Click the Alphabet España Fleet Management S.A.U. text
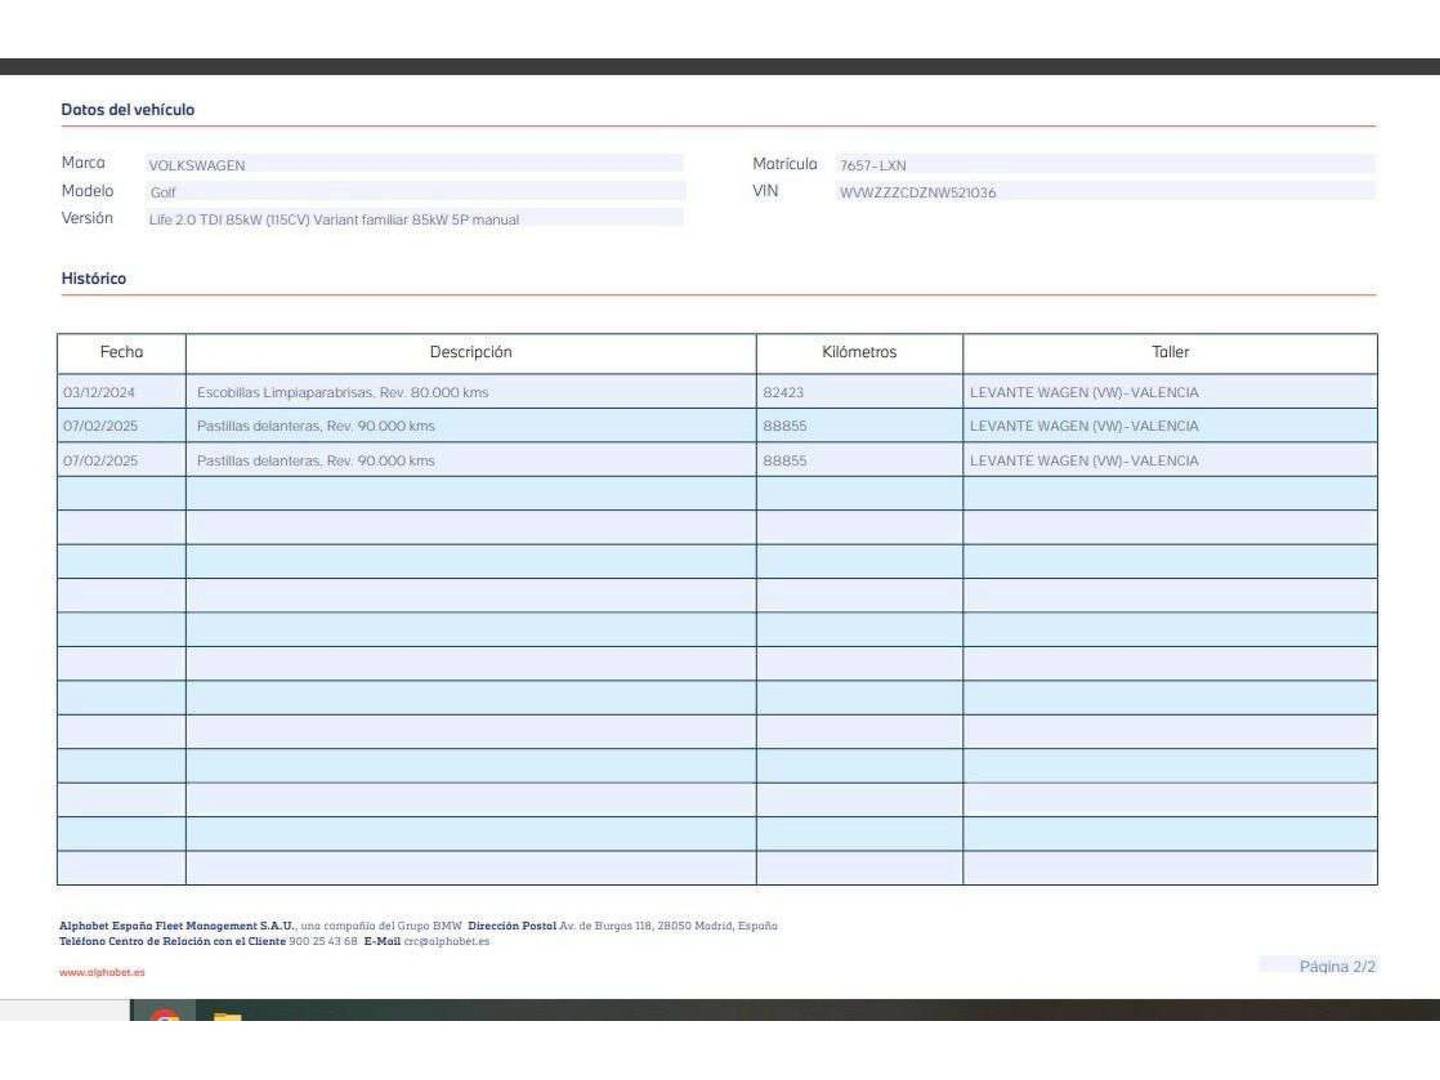The image size is (1440, 1080). pyautogui.click(x=177, y=926)
